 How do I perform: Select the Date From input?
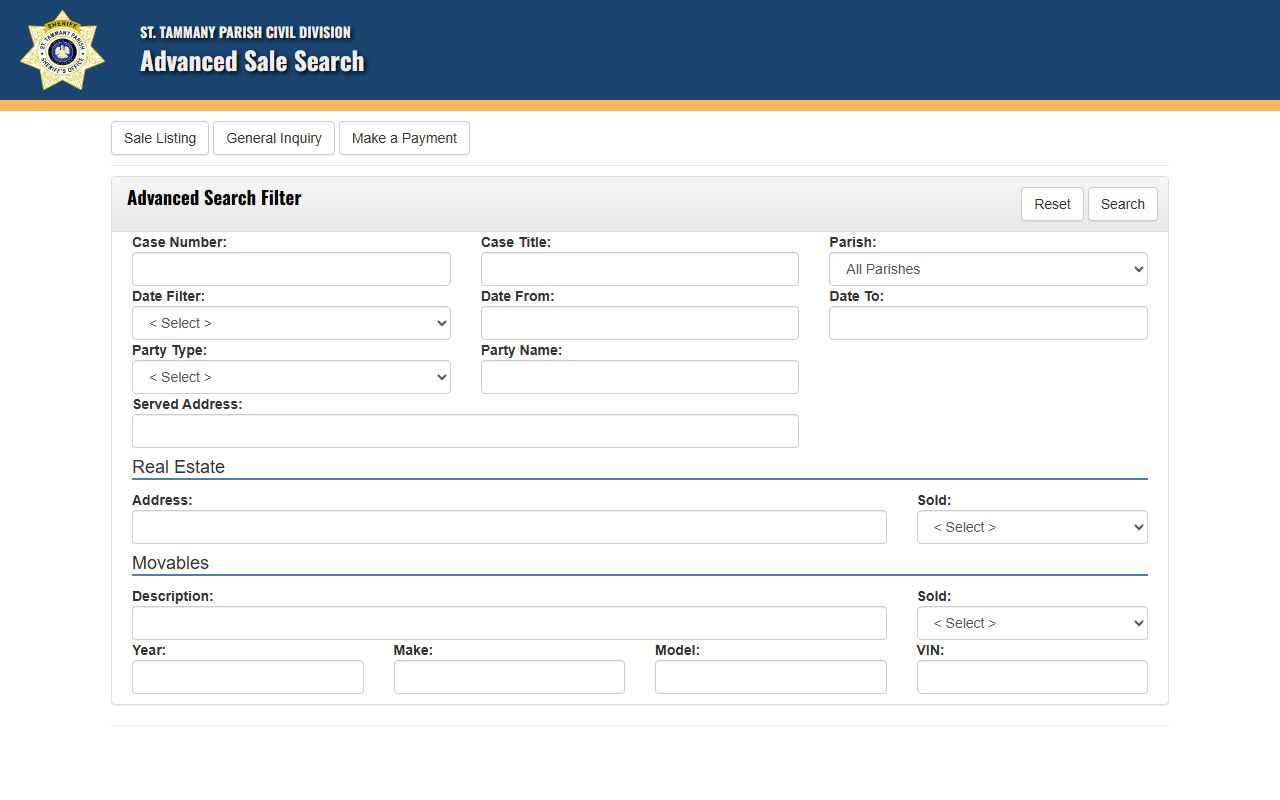pyautogui.click(x=640, y=323)
